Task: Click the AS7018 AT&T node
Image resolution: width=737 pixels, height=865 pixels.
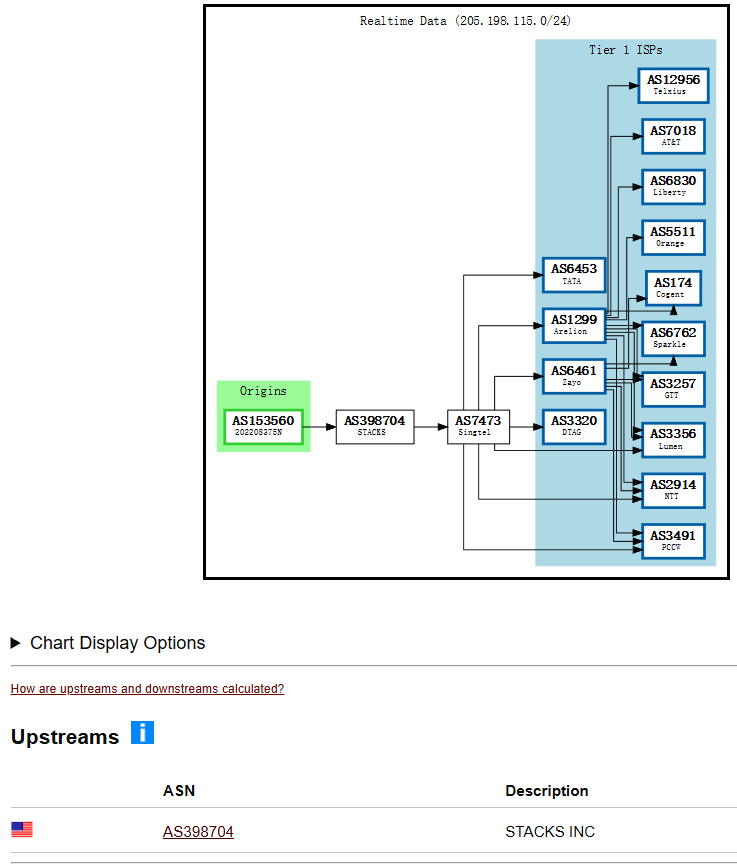Action: point(673,136)
